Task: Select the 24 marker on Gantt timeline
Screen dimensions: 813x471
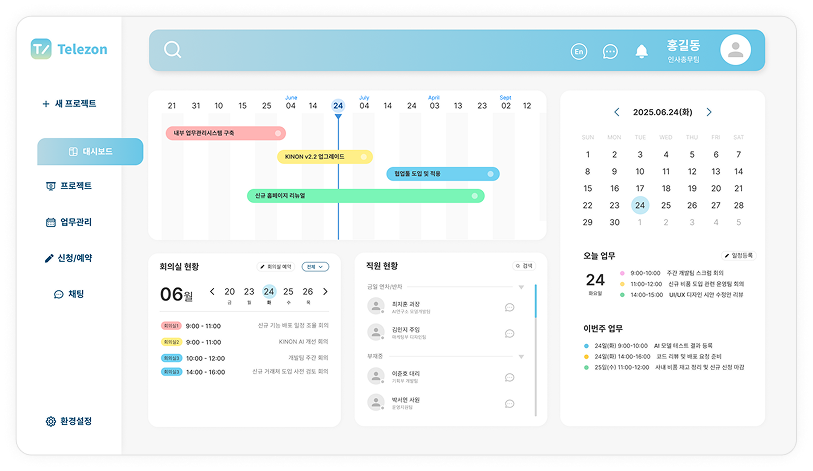Action: click(x=338, y=105)
